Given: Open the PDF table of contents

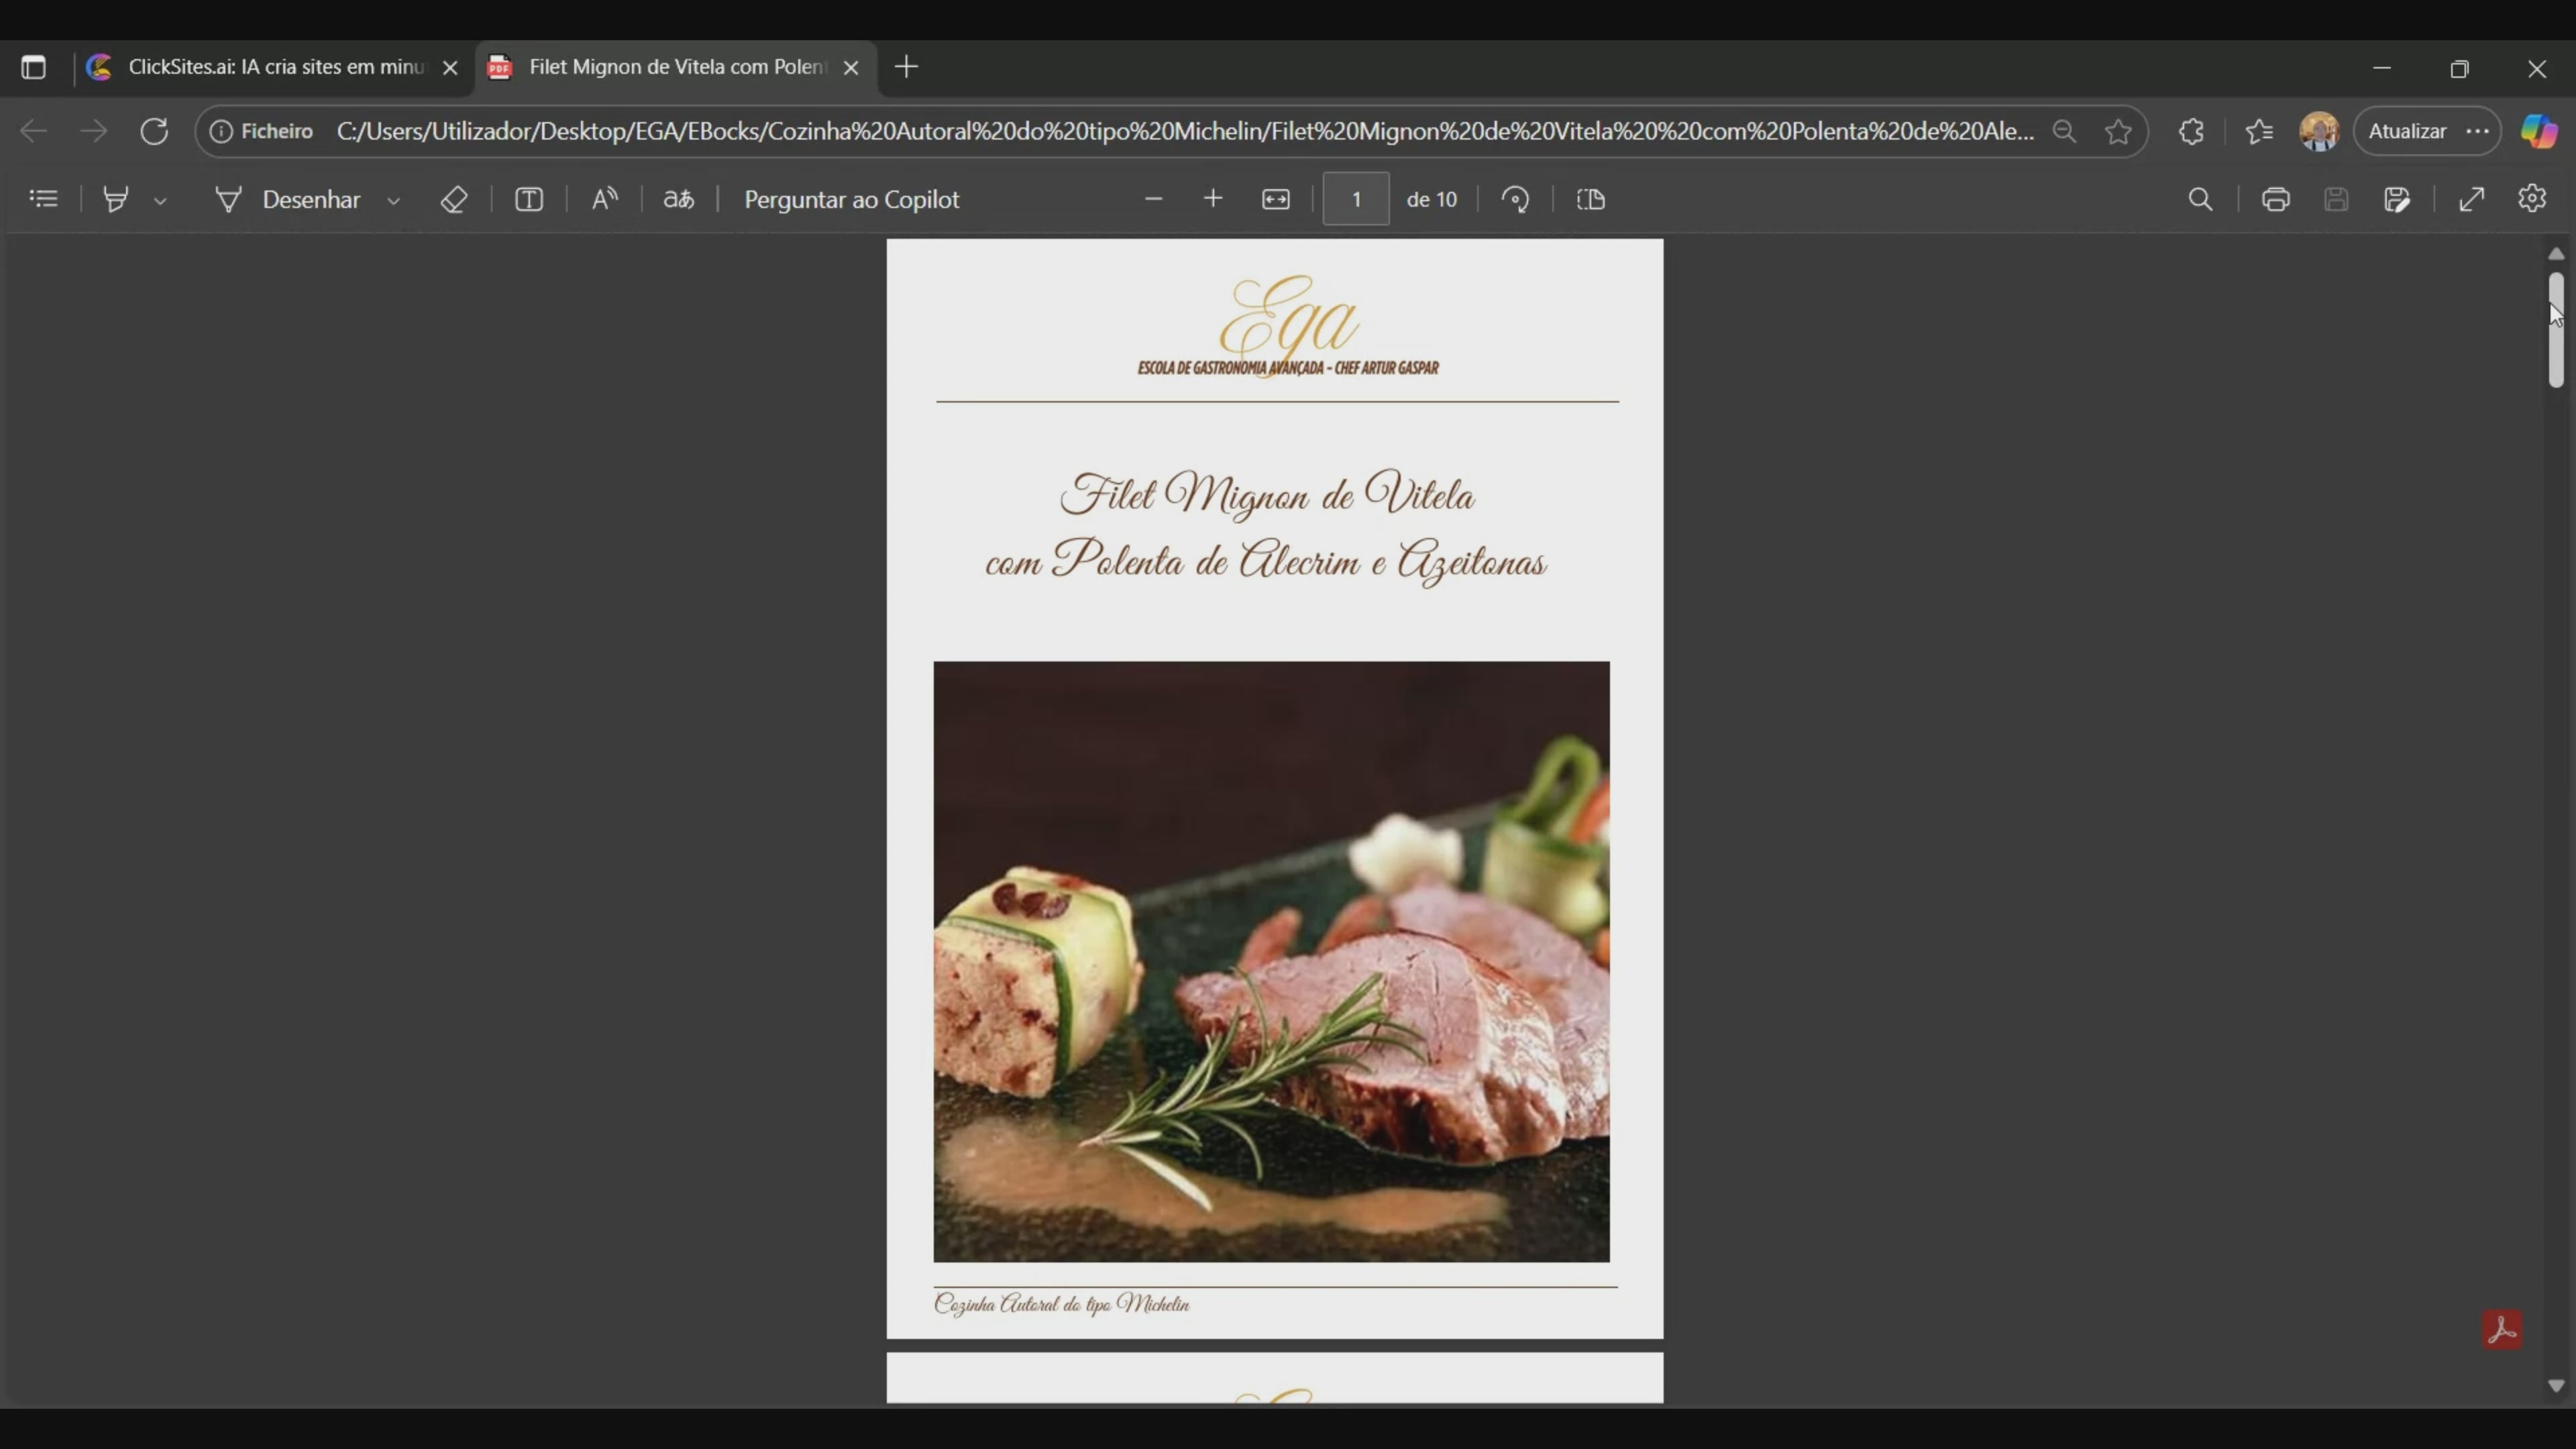Looking at the screenshot, I should [43, 199].
